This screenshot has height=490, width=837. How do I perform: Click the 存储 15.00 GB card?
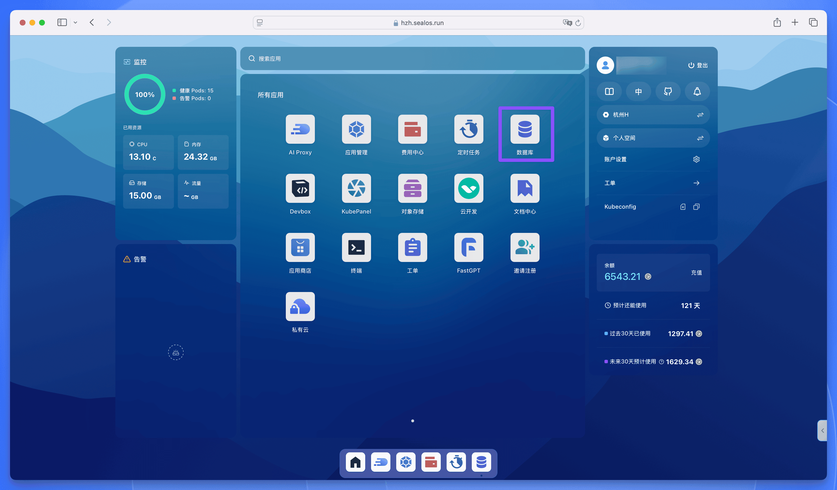tap(148, 191)
